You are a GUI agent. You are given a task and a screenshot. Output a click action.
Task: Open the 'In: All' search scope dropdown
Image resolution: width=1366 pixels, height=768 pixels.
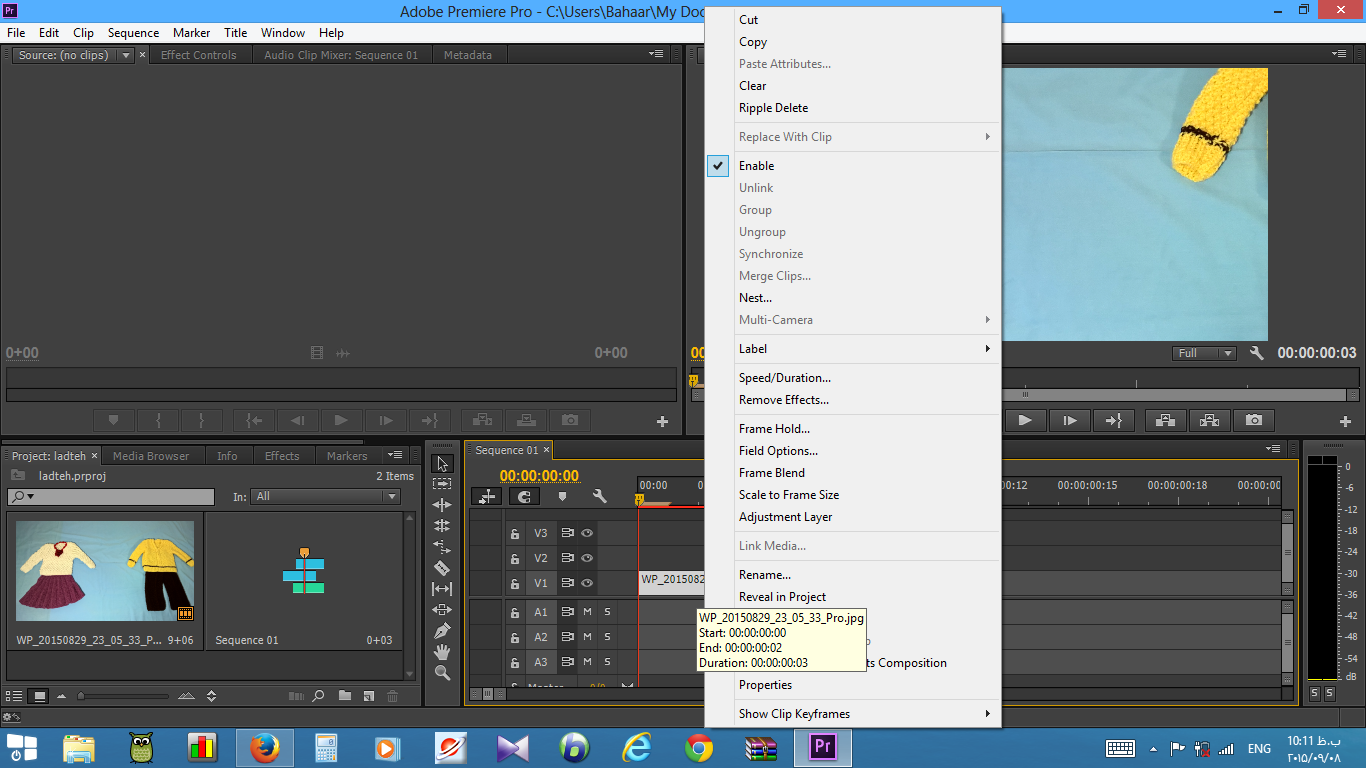325,496
